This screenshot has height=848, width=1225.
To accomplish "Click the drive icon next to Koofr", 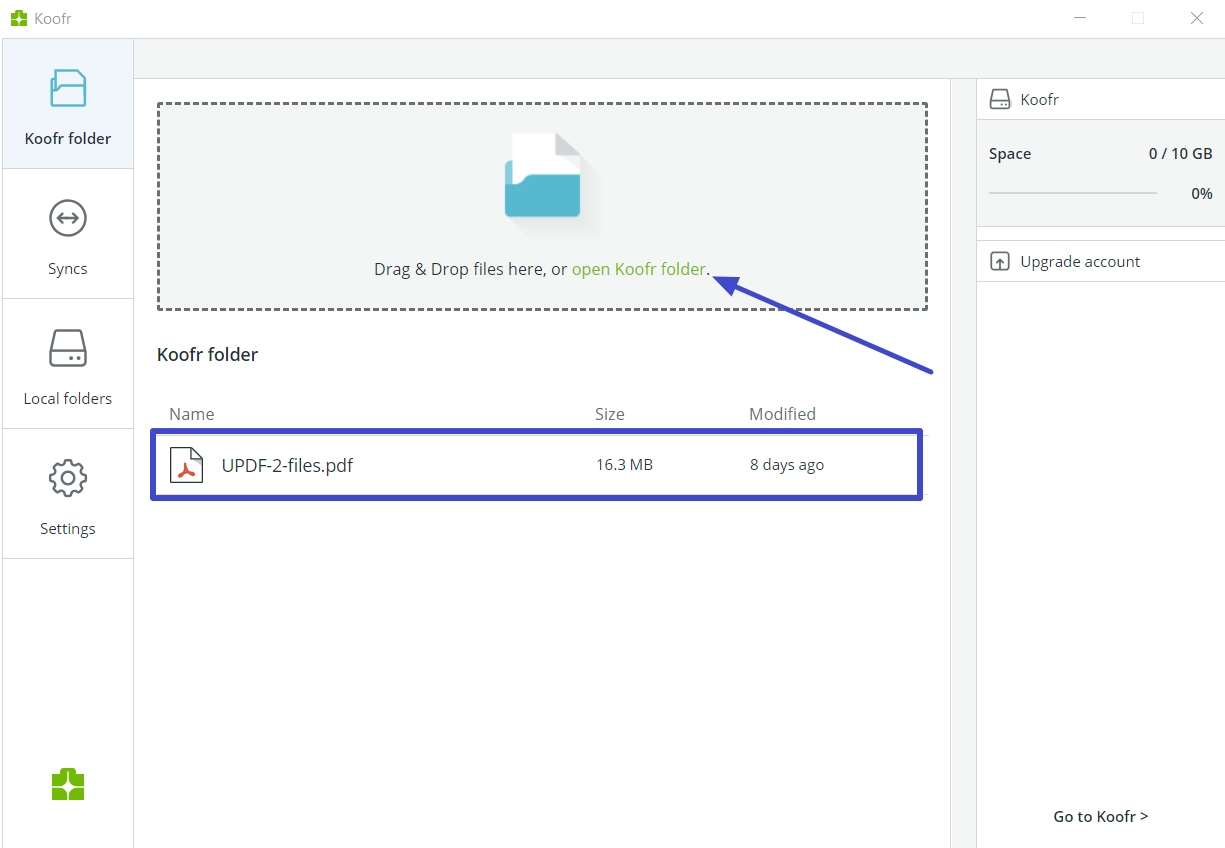I will (1000, 99).
